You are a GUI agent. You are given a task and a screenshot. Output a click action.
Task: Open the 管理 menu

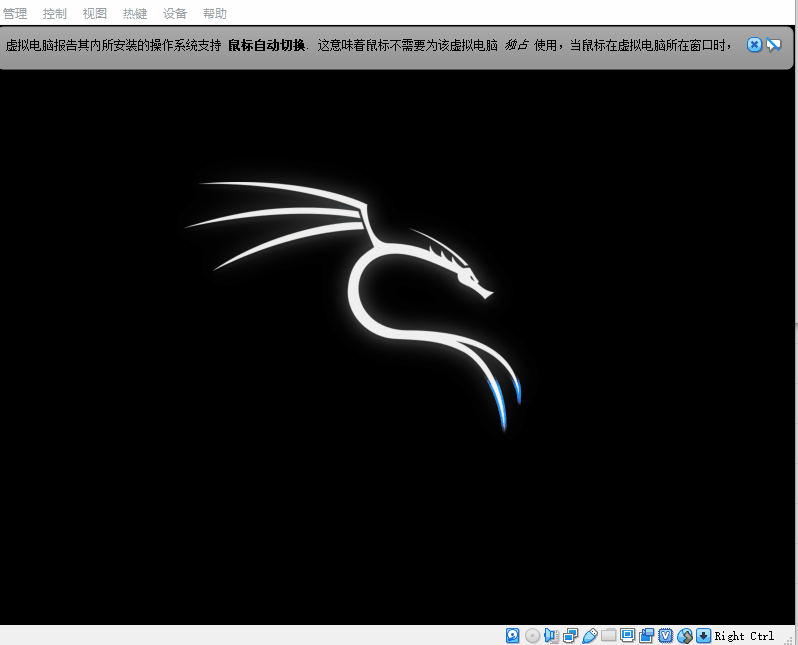[15, 14]
